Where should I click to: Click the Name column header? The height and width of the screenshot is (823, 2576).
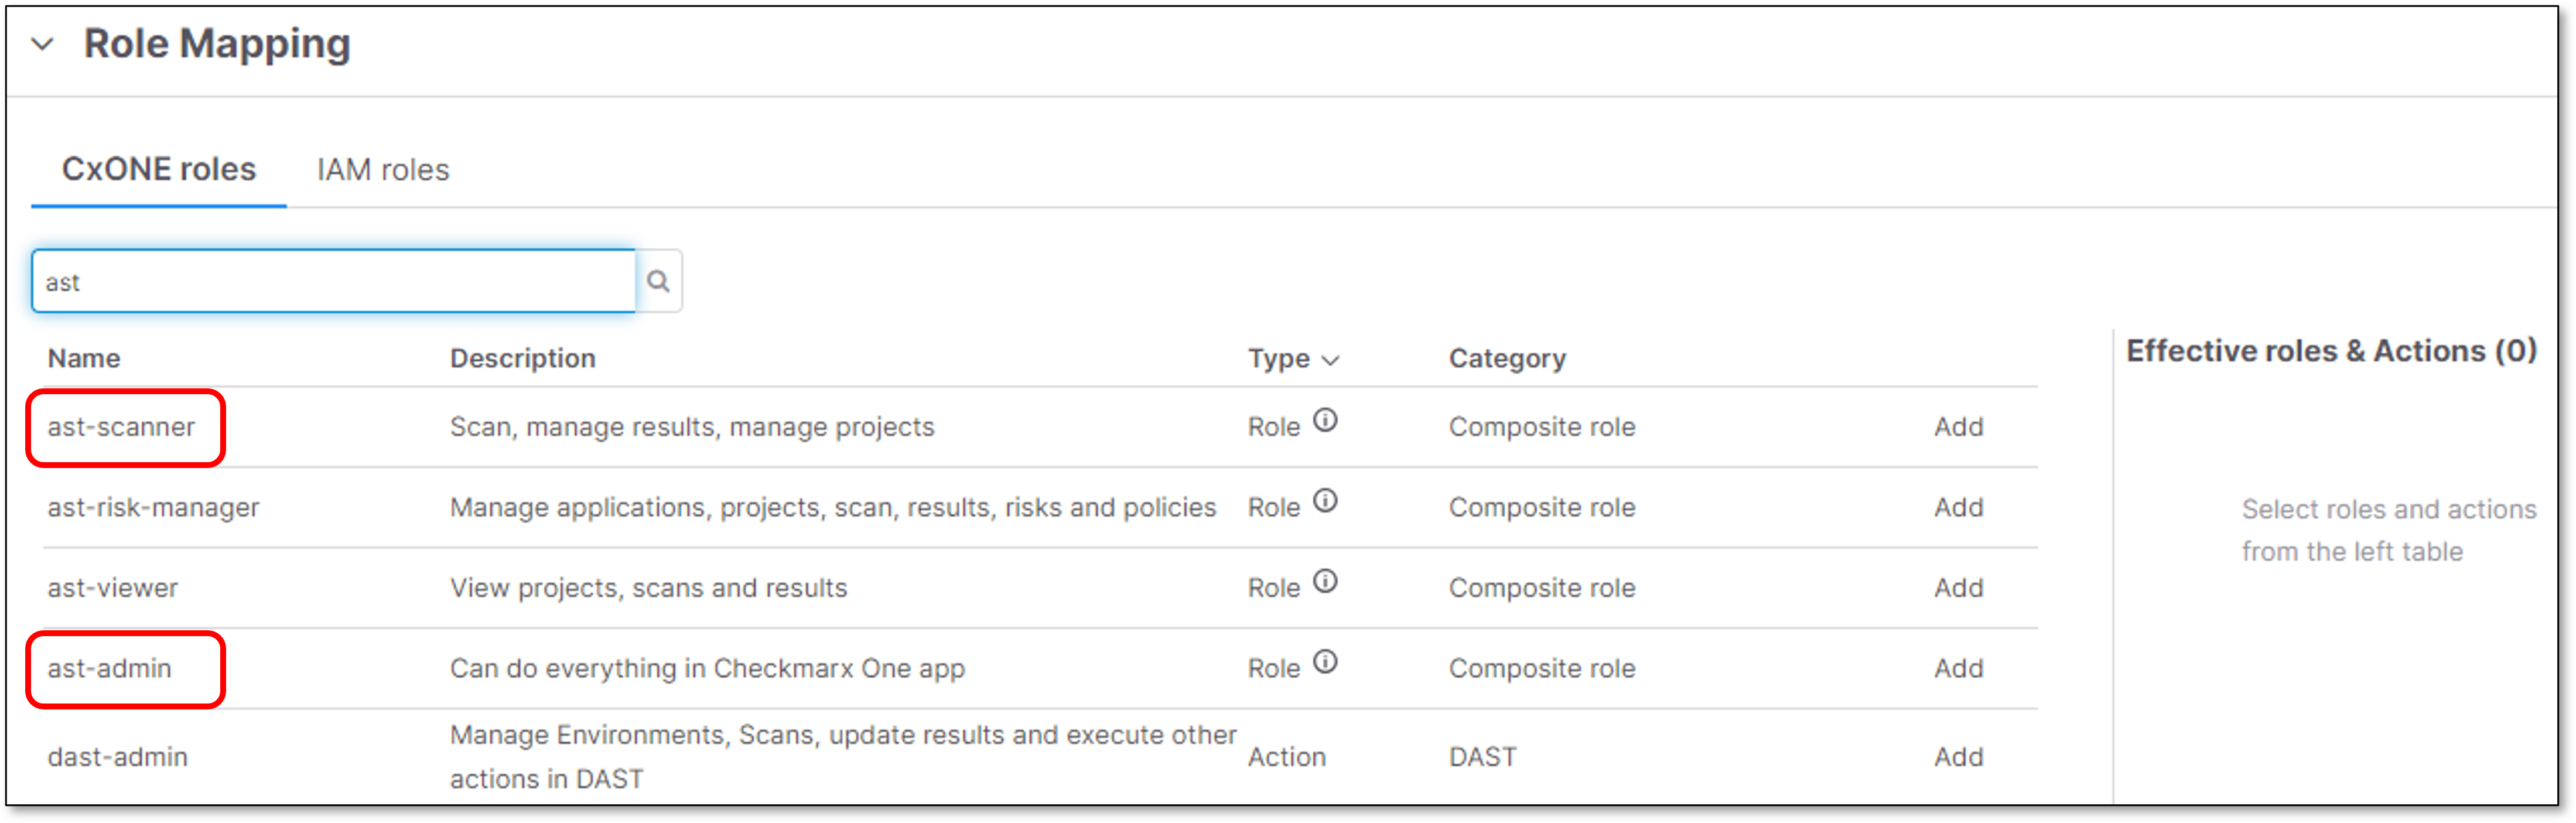click(84, 358)
